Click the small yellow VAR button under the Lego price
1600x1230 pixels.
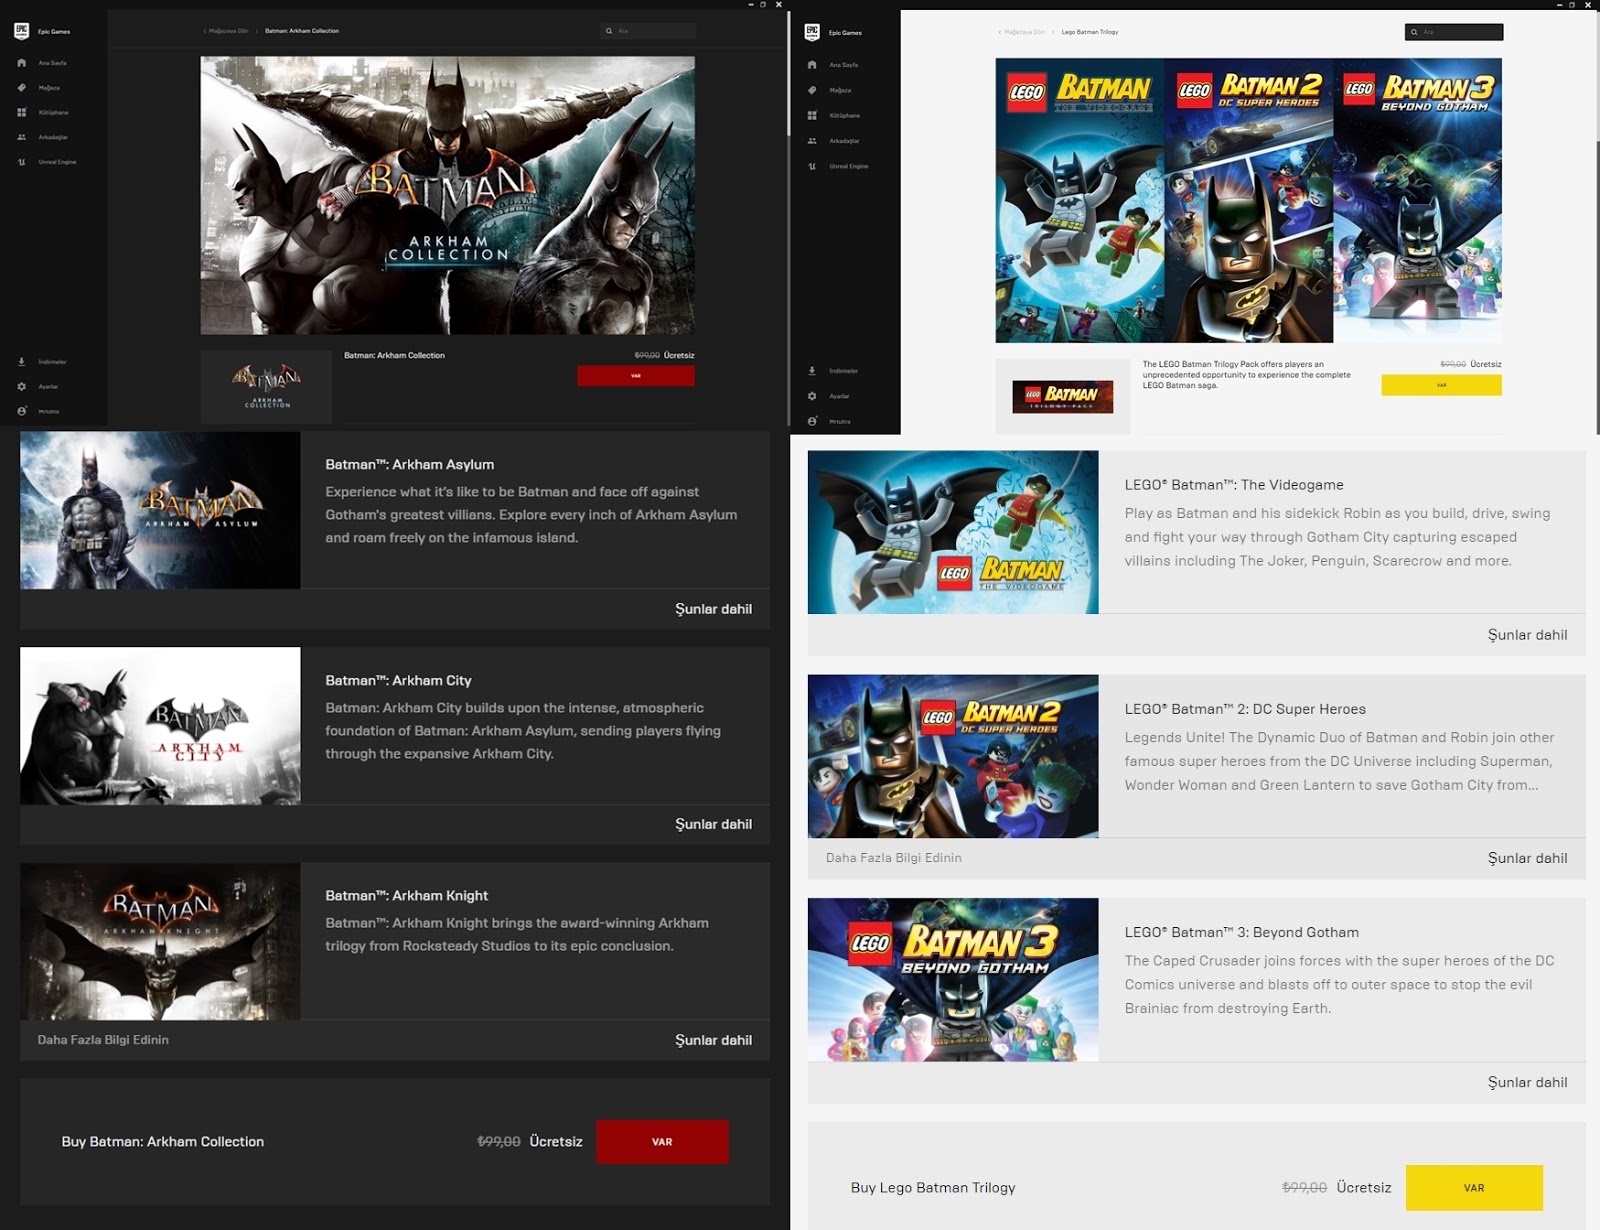[1441, 385]
